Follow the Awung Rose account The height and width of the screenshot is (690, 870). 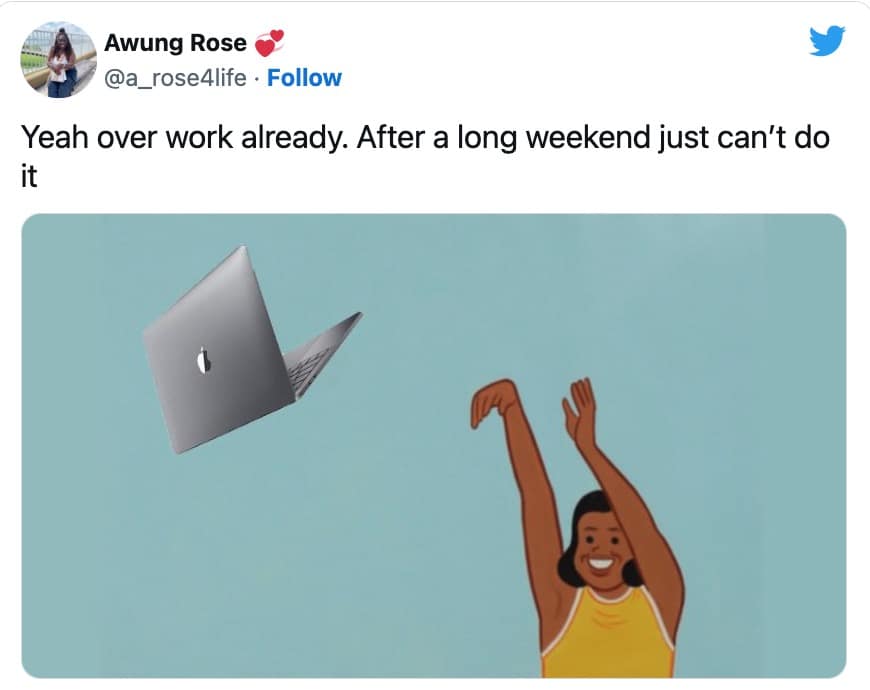304,78
